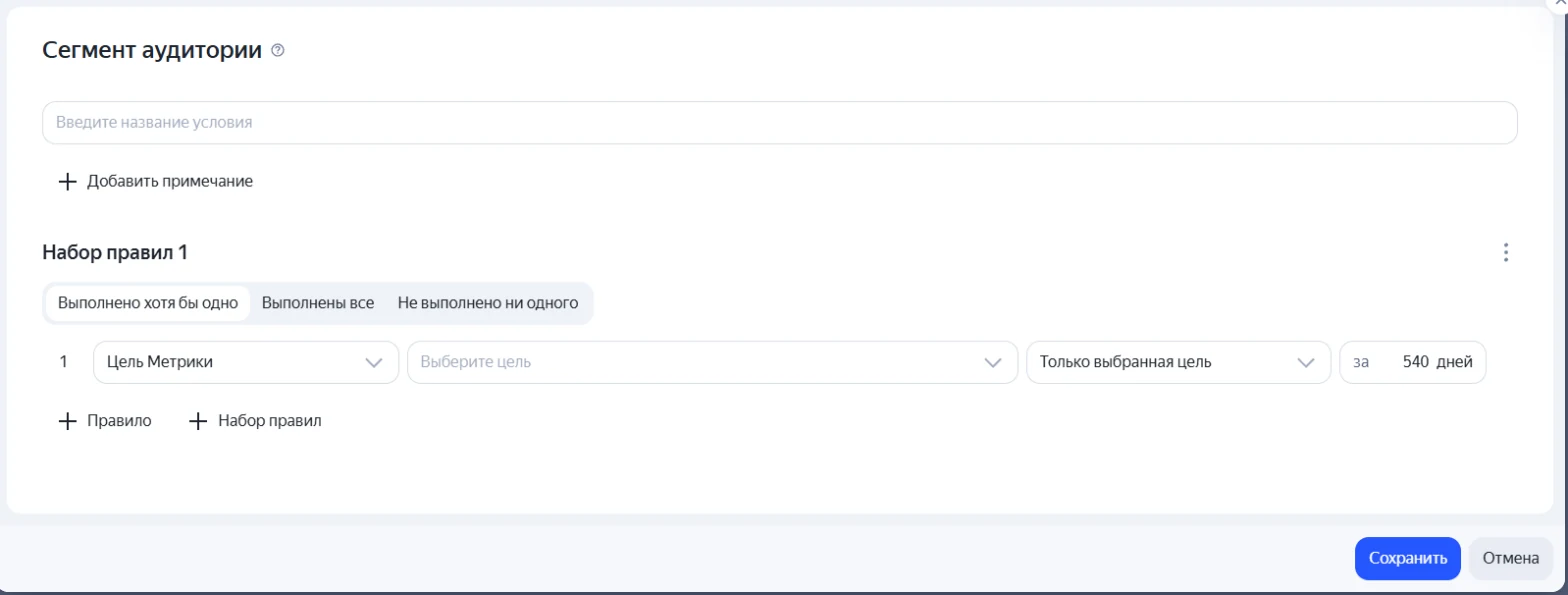Click the plus icon beside Правило
This screenshot has width=1568, height=595.
click(67, 421)
